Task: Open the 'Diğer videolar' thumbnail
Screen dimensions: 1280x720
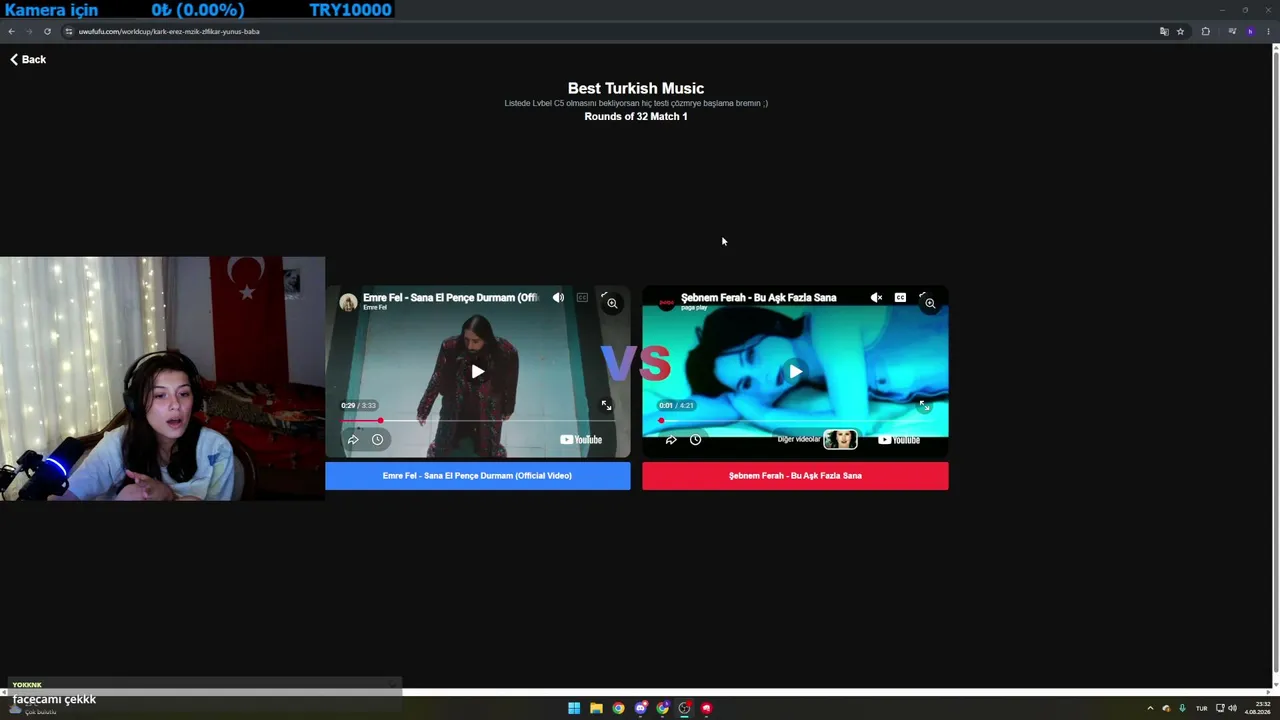Action: tap(840, 440)
